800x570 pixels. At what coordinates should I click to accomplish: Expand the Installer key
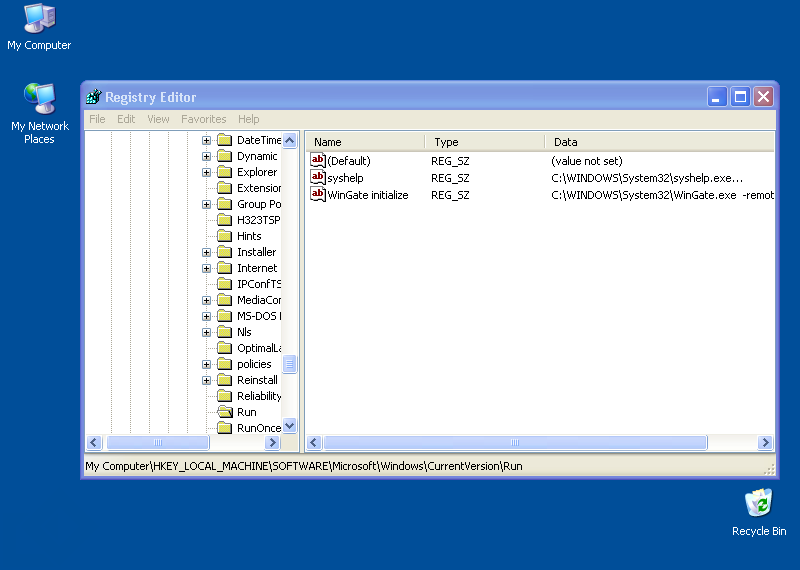click(206, 253)
